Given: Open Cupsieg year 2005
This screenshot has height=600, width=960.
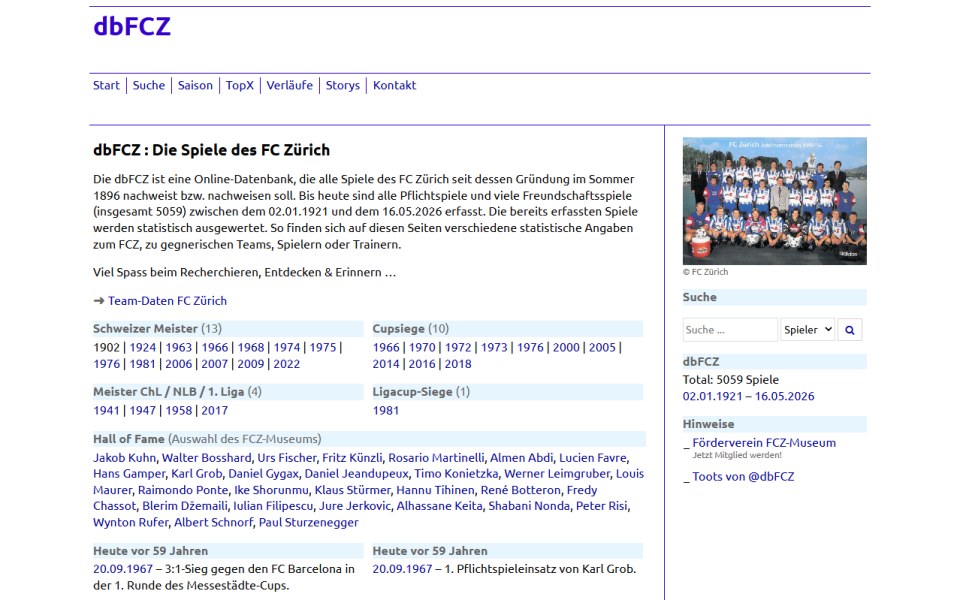Looking at the screenshot, I should click(602, 347).
